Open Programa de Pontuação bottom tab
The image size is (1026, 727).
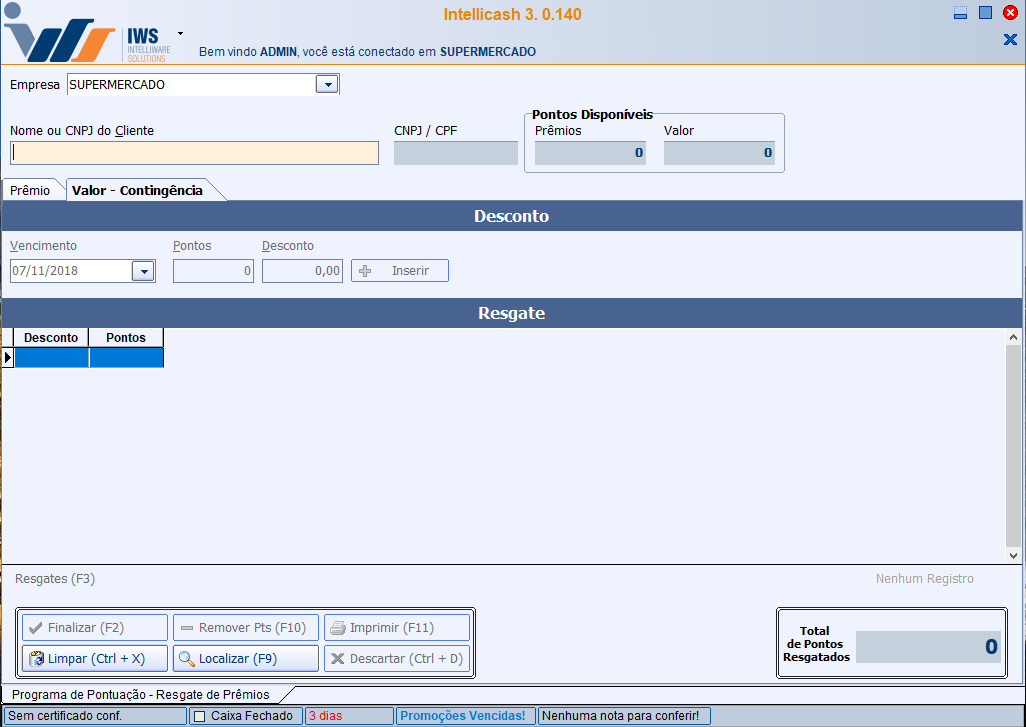click(x=140, y=694)
